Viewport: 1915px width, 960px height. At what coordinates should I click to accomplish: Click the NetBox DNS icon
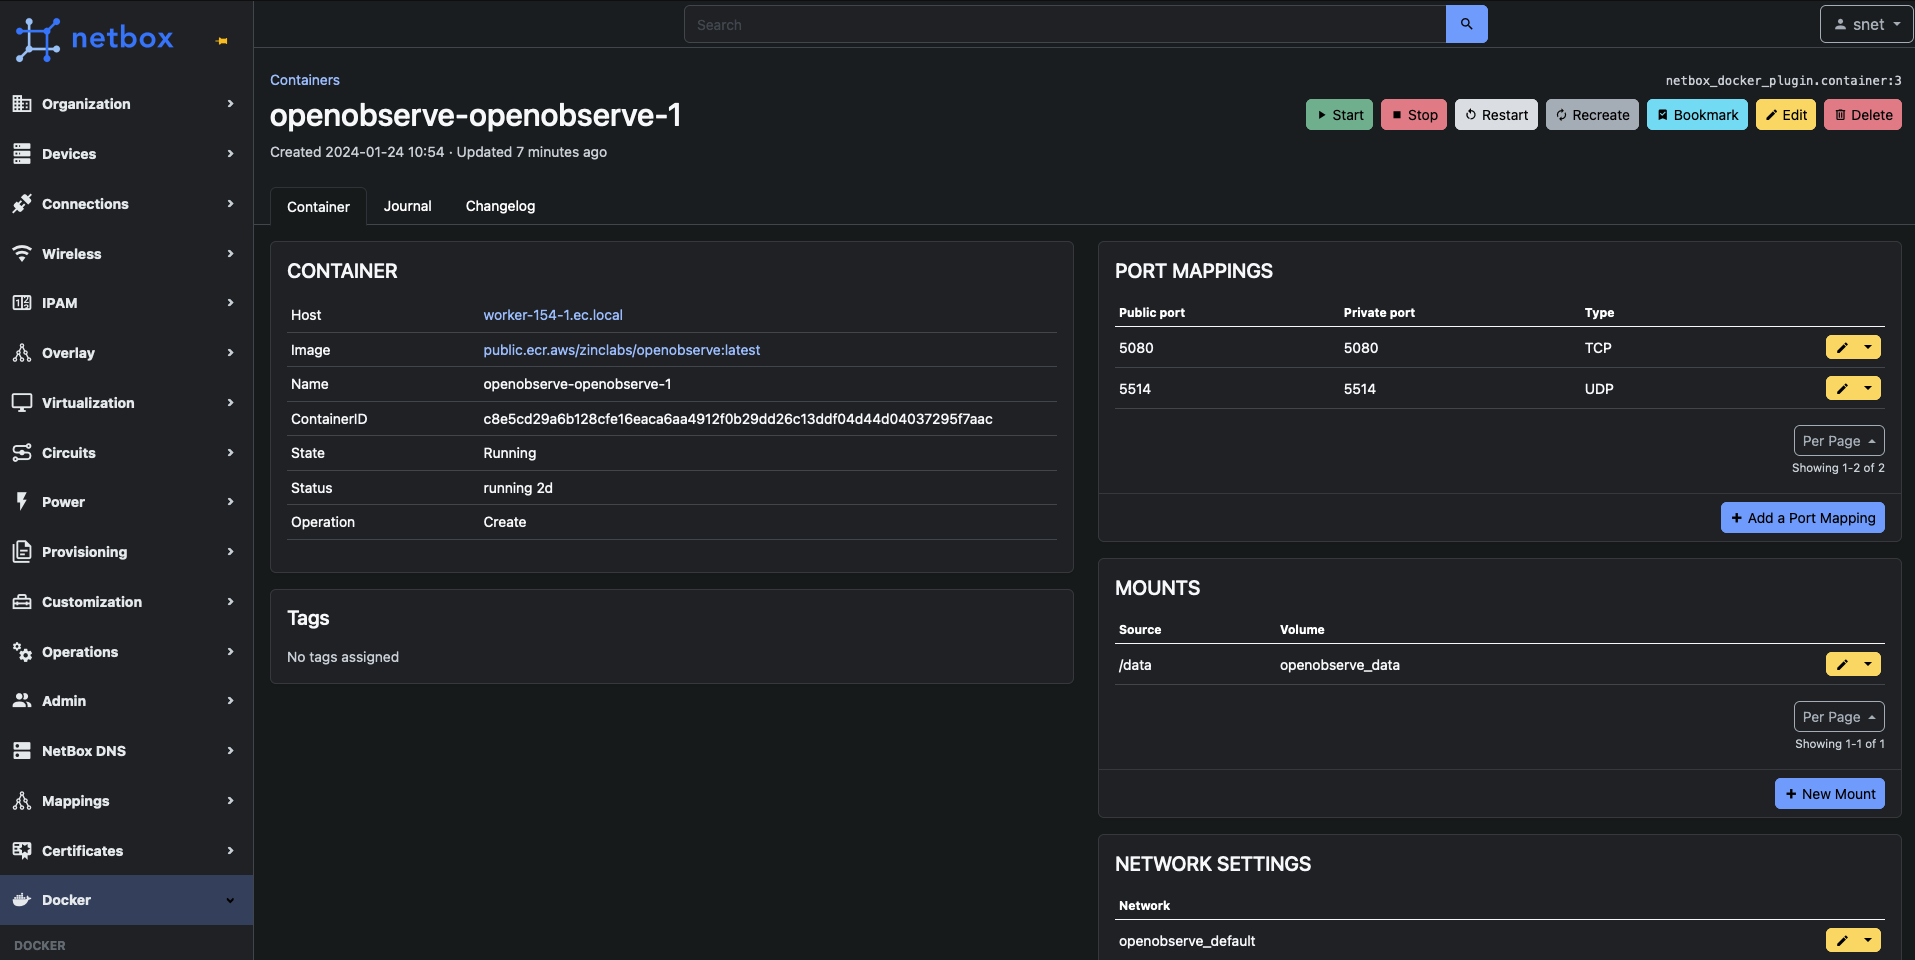click(22, 750)
